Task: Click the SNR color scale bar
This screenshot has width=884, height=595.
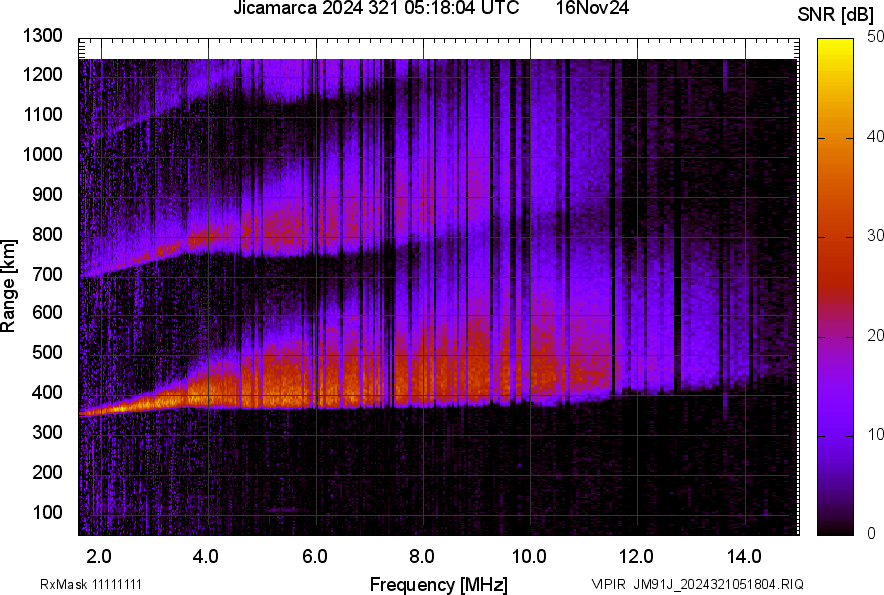Action: click(x=836, y=287)
